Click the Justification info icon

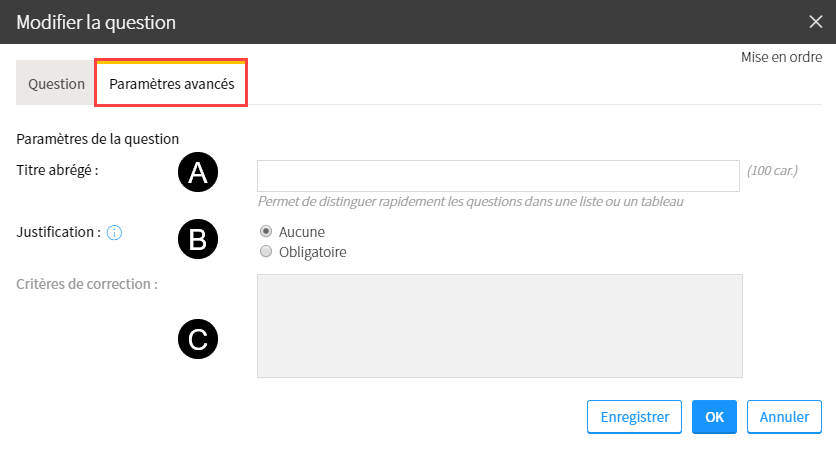(x=114, y=233)
